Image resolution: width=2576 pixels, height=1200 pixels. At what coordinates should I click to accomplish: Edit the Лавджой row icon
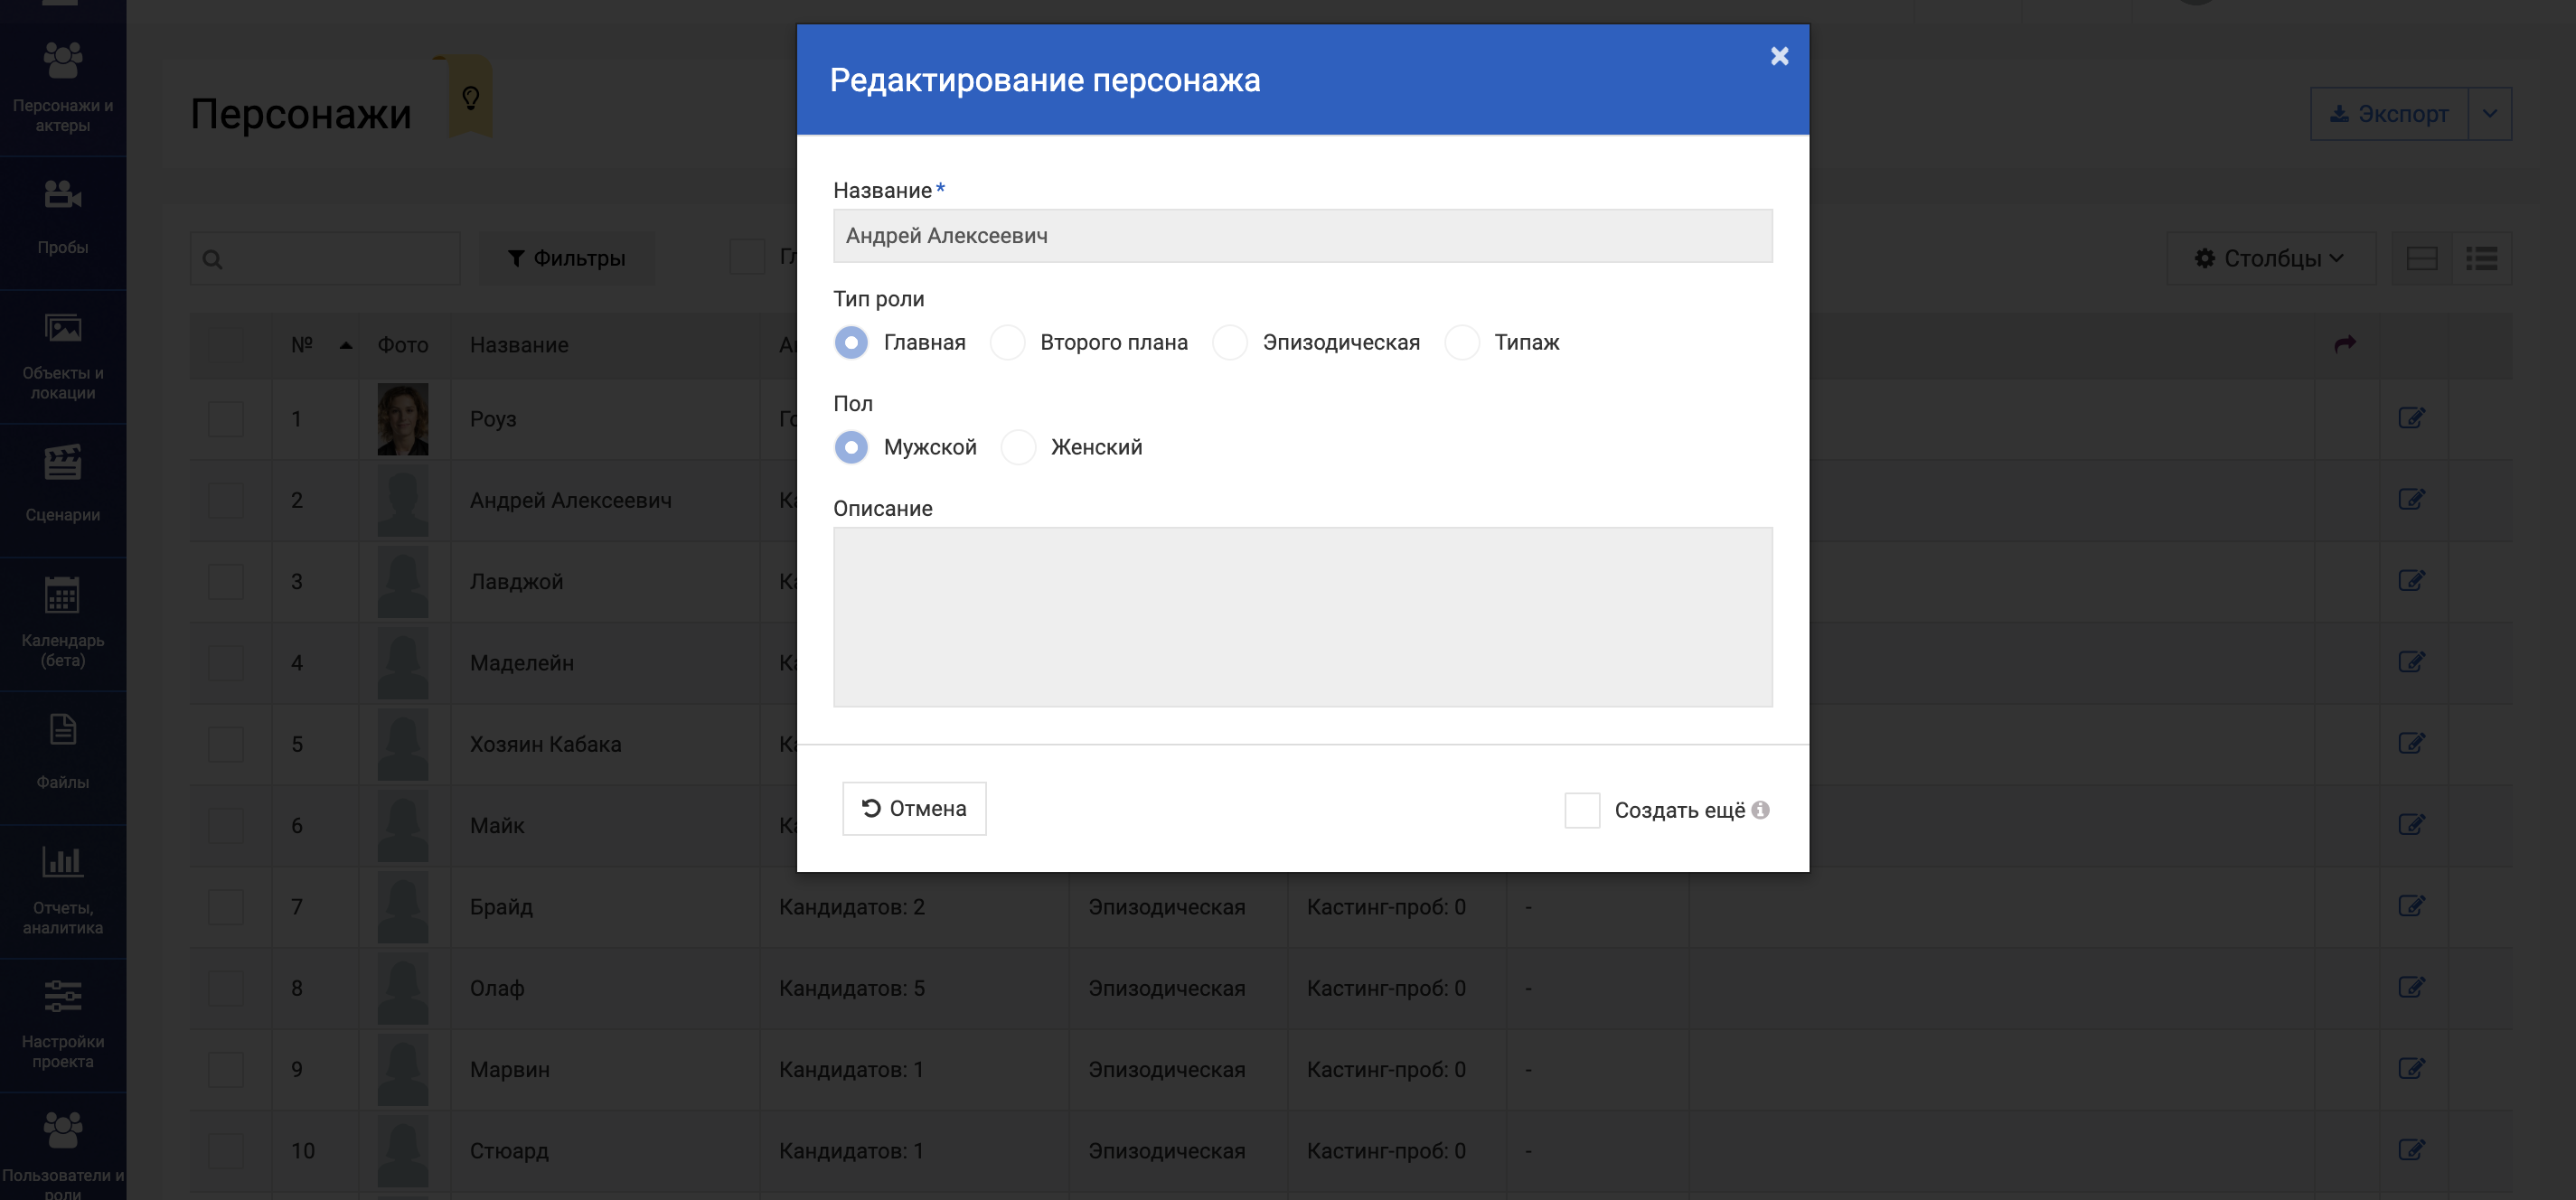click(2411, 580)
